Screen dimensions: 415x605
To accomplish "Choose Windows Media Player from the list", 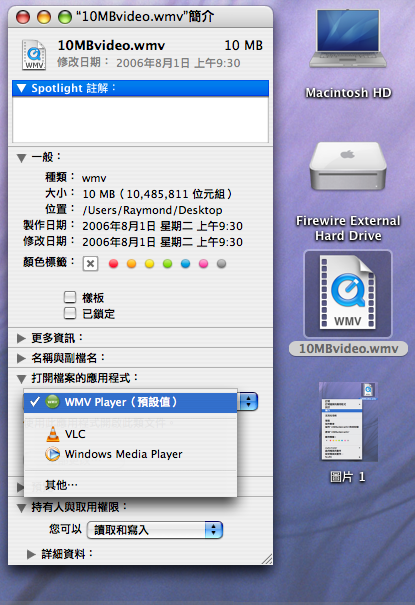I will [x=130, y=454].
